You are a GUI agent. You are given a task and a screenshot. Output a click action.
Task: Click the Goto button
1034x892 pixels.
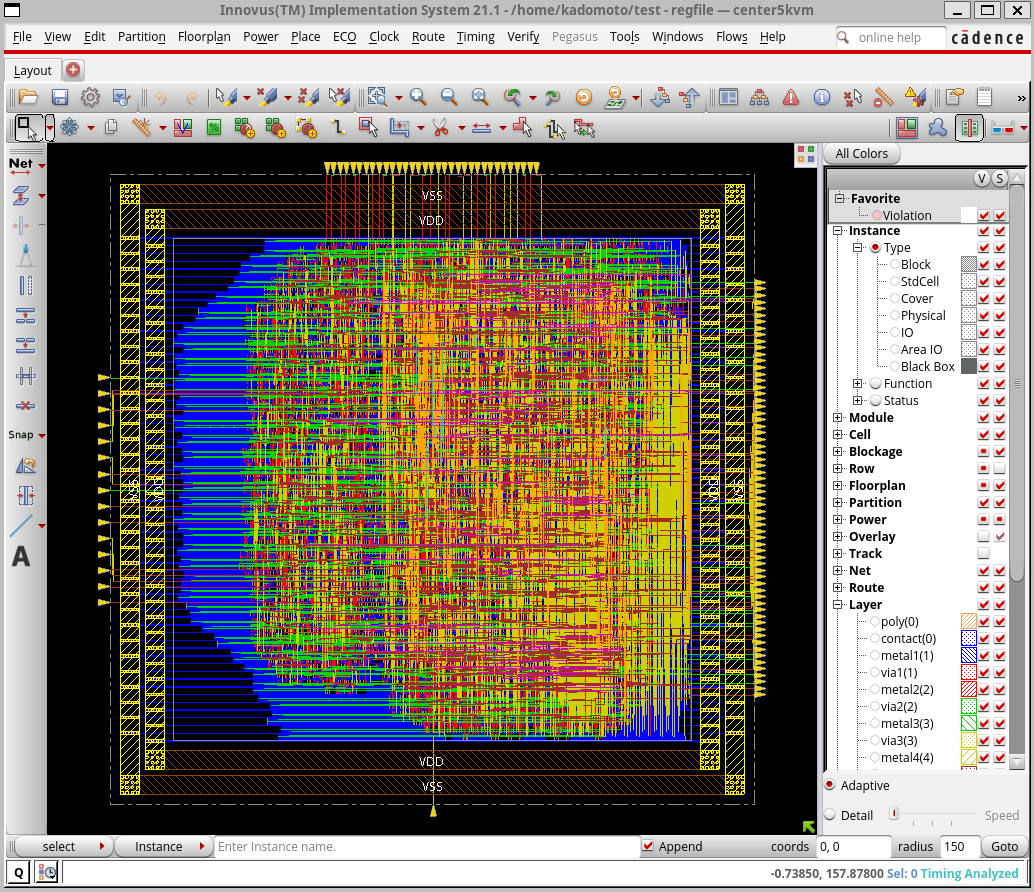(x=1004, y=846)
